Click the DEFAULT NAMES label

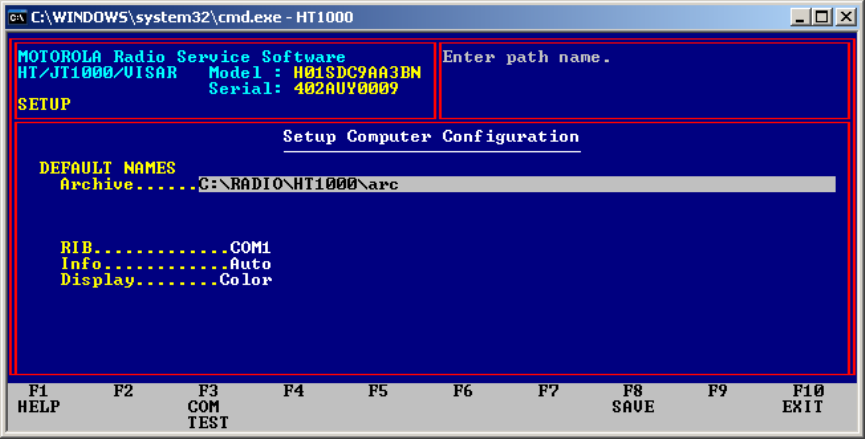point(107,168)
